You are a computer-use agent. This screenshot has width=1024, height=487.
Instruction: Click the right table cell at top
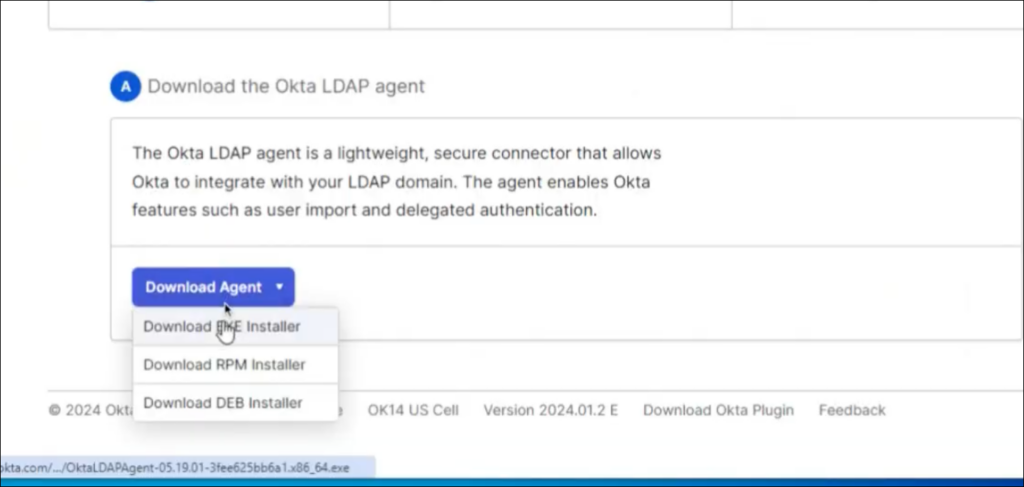click(868, 12)
